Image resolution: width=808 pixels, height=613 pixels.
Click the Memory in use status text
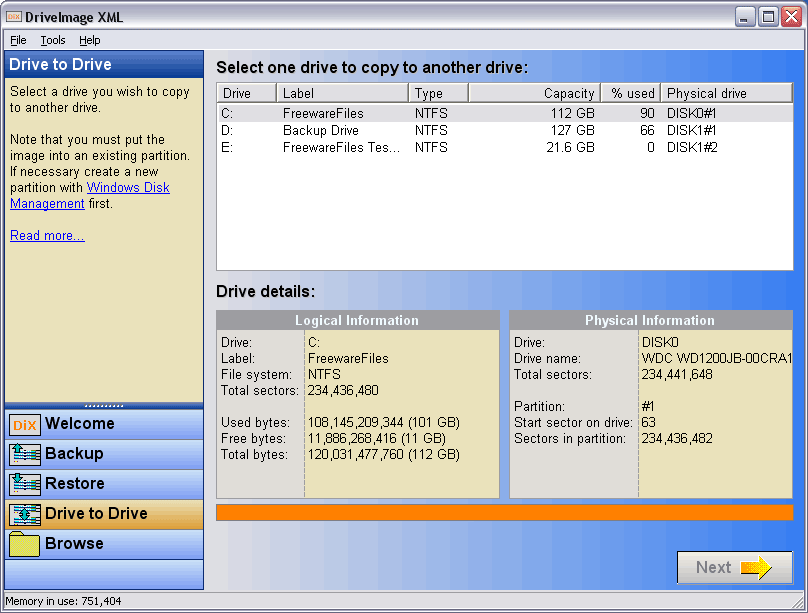pyautogui.click(x=63, y=601)
